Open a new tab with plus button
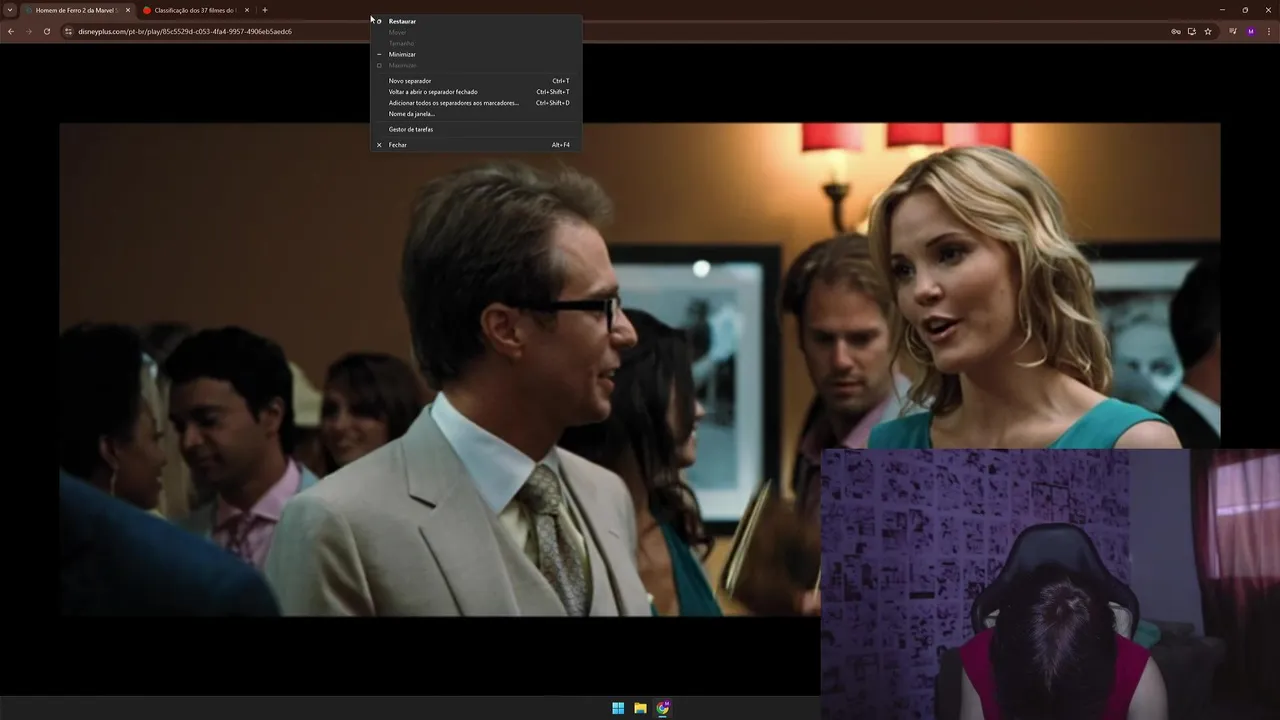 click(265, 10)
